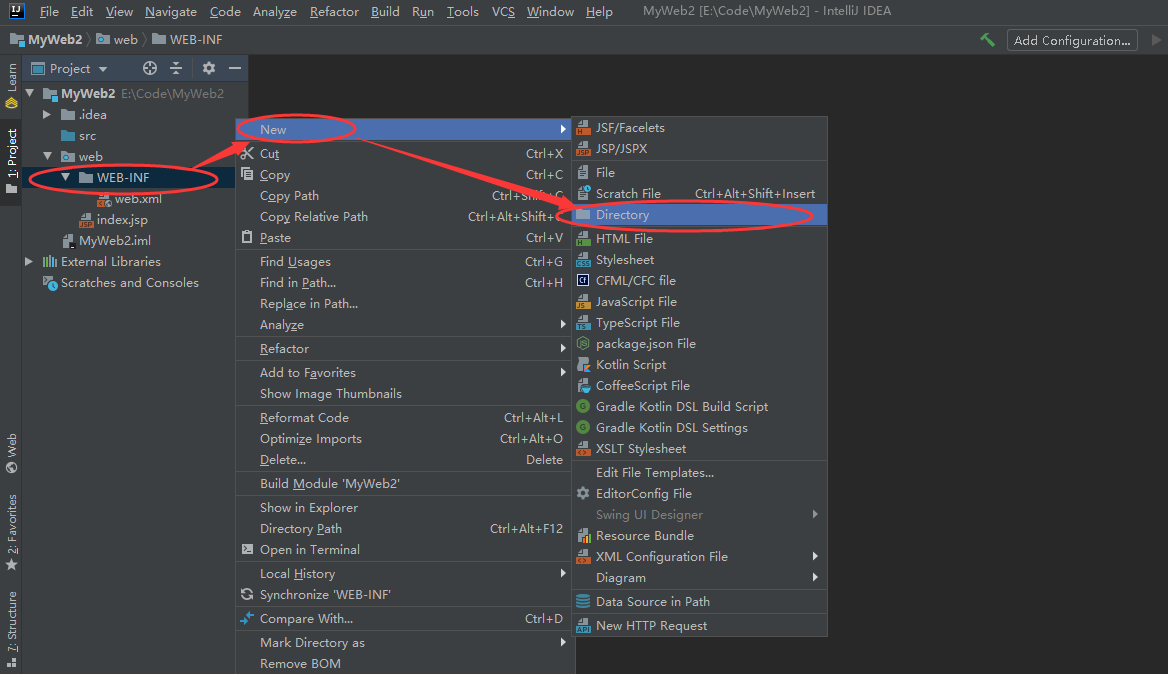This screenshot has height=674, width=1168.
Task: Click the Gradle Kotlin DSL Settings icon
Action: [x=583, y=427]
